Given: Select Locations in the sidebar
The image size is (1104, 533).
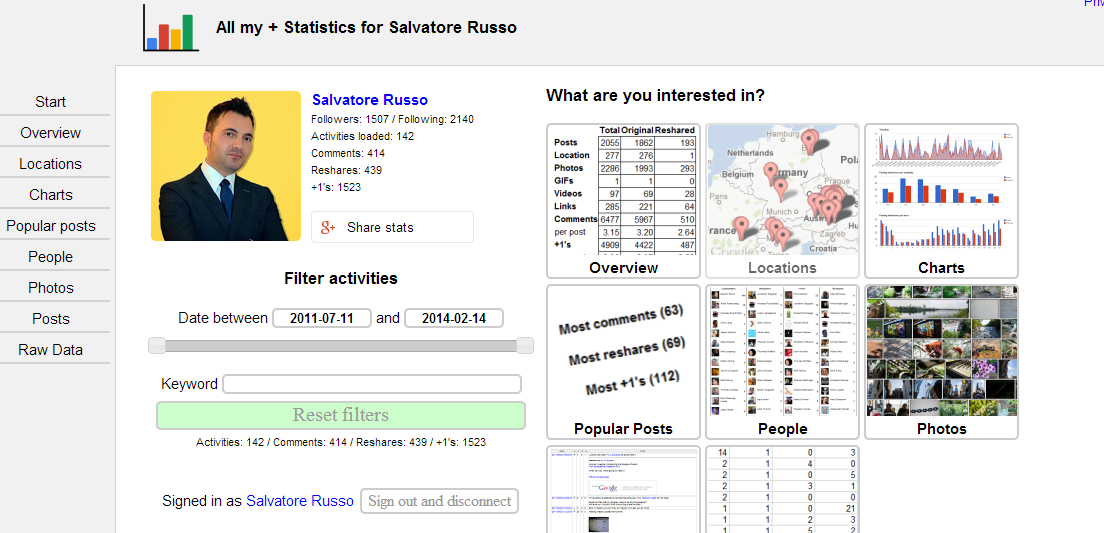Looking at the screenshot, I should point(51,164).
